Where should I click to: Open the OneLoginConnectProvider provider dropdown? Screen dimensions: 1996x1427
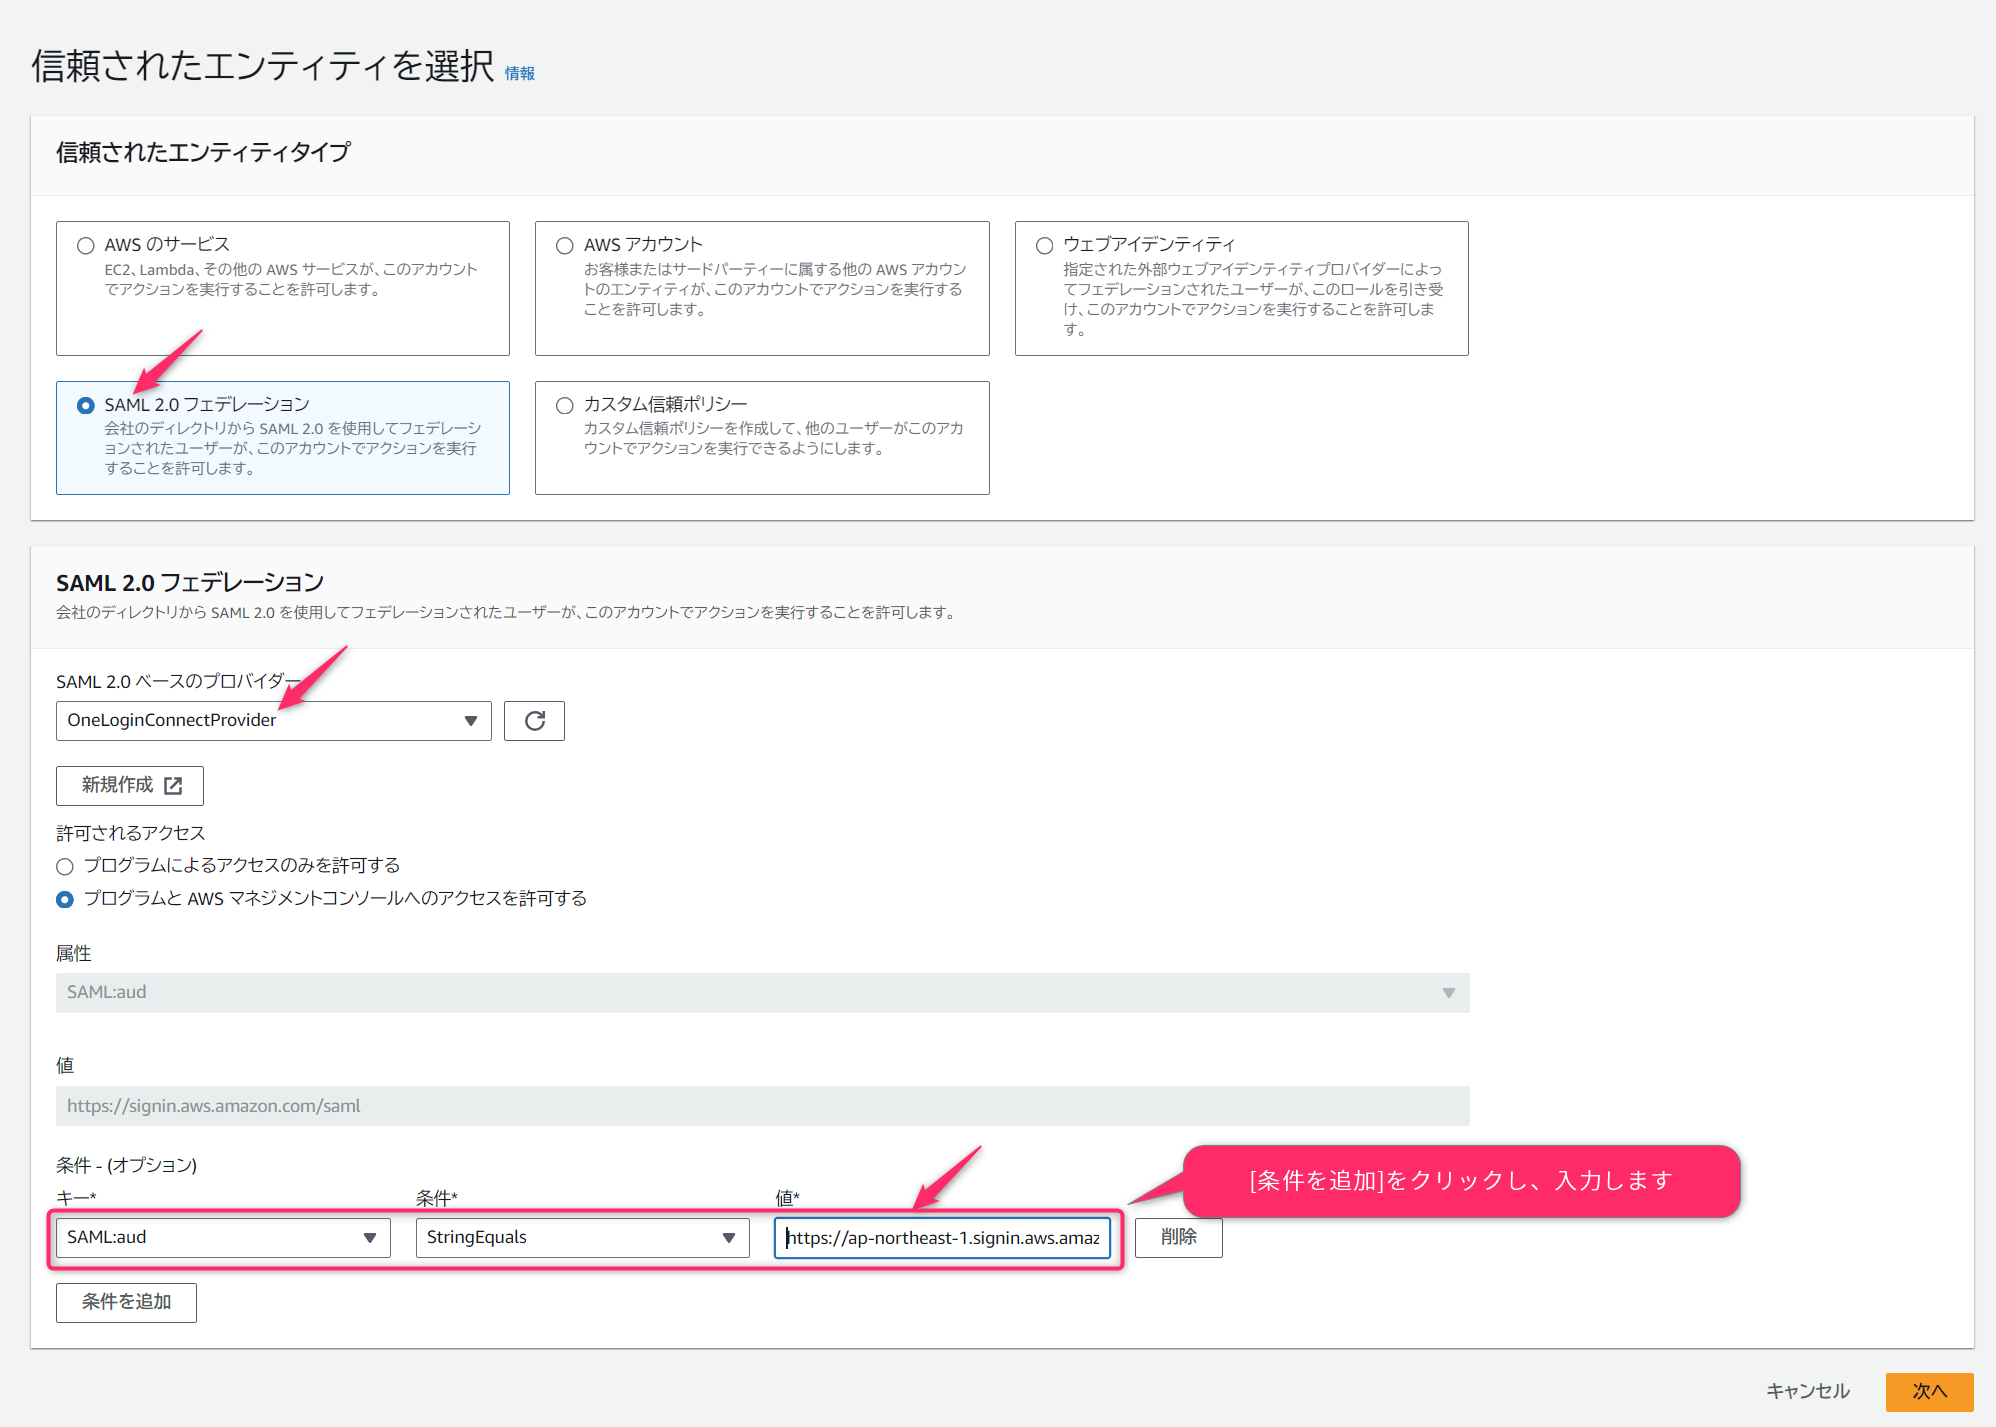point(273,721)
